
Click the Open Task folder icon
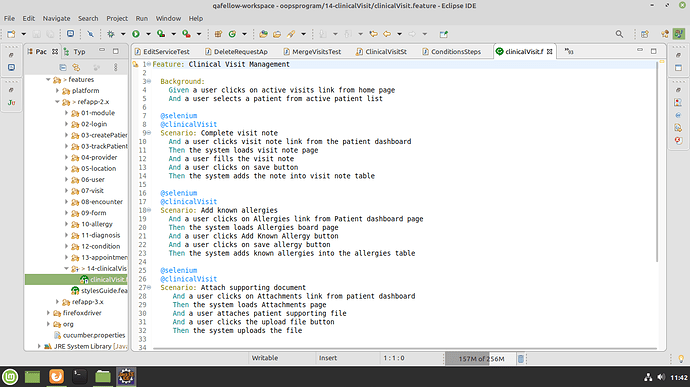click(x=277, y=34)
